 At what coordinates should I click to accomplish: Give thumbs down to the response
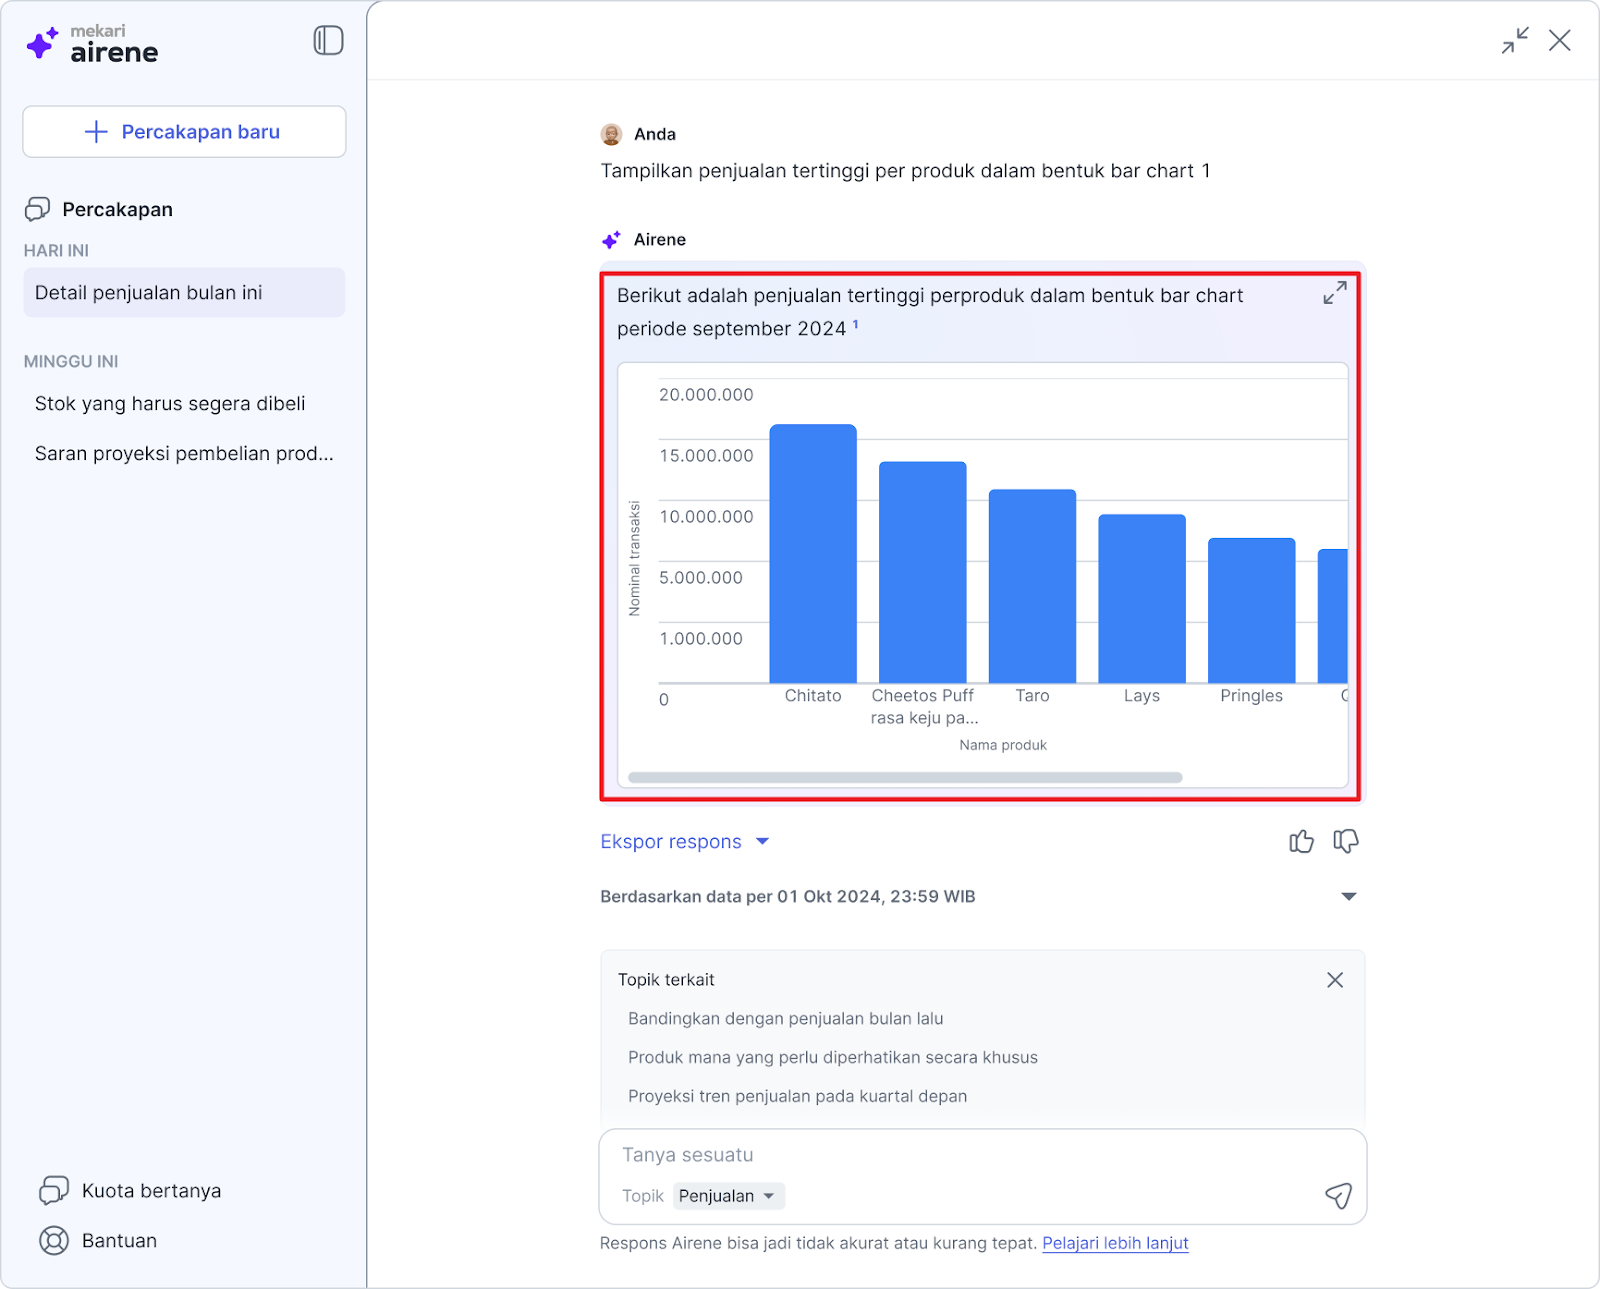1346,842
